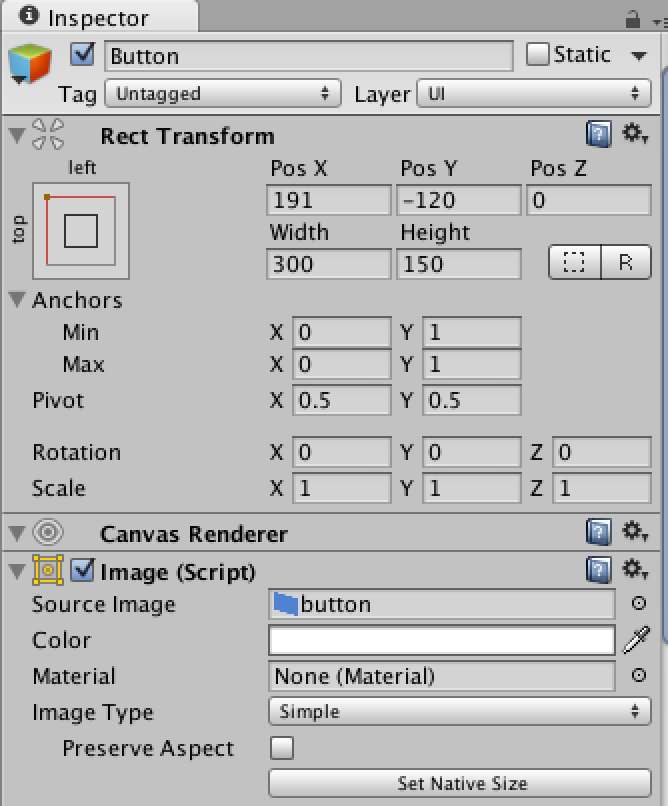668x806 pixels.
Task: Open the Image (Script) gear menu
Action: tap(635, 570)
